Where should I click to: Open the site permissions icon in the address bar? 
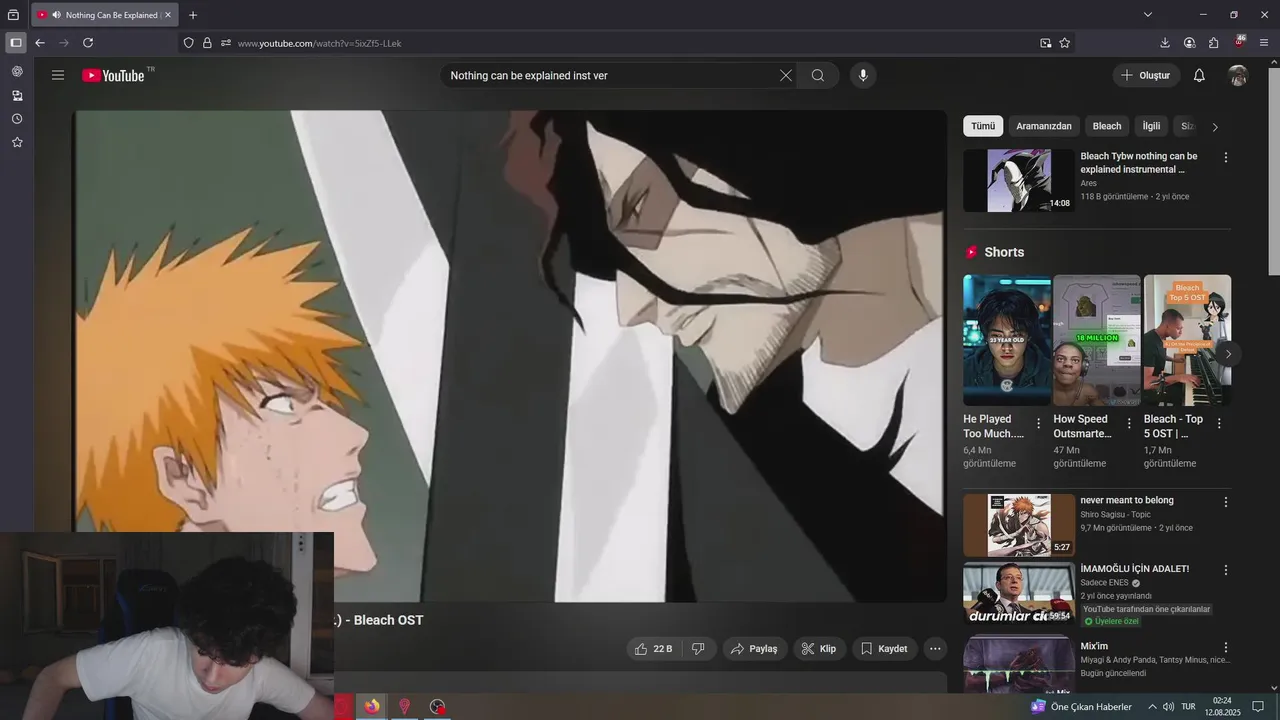pyautogui.click(x=226, y=43)
